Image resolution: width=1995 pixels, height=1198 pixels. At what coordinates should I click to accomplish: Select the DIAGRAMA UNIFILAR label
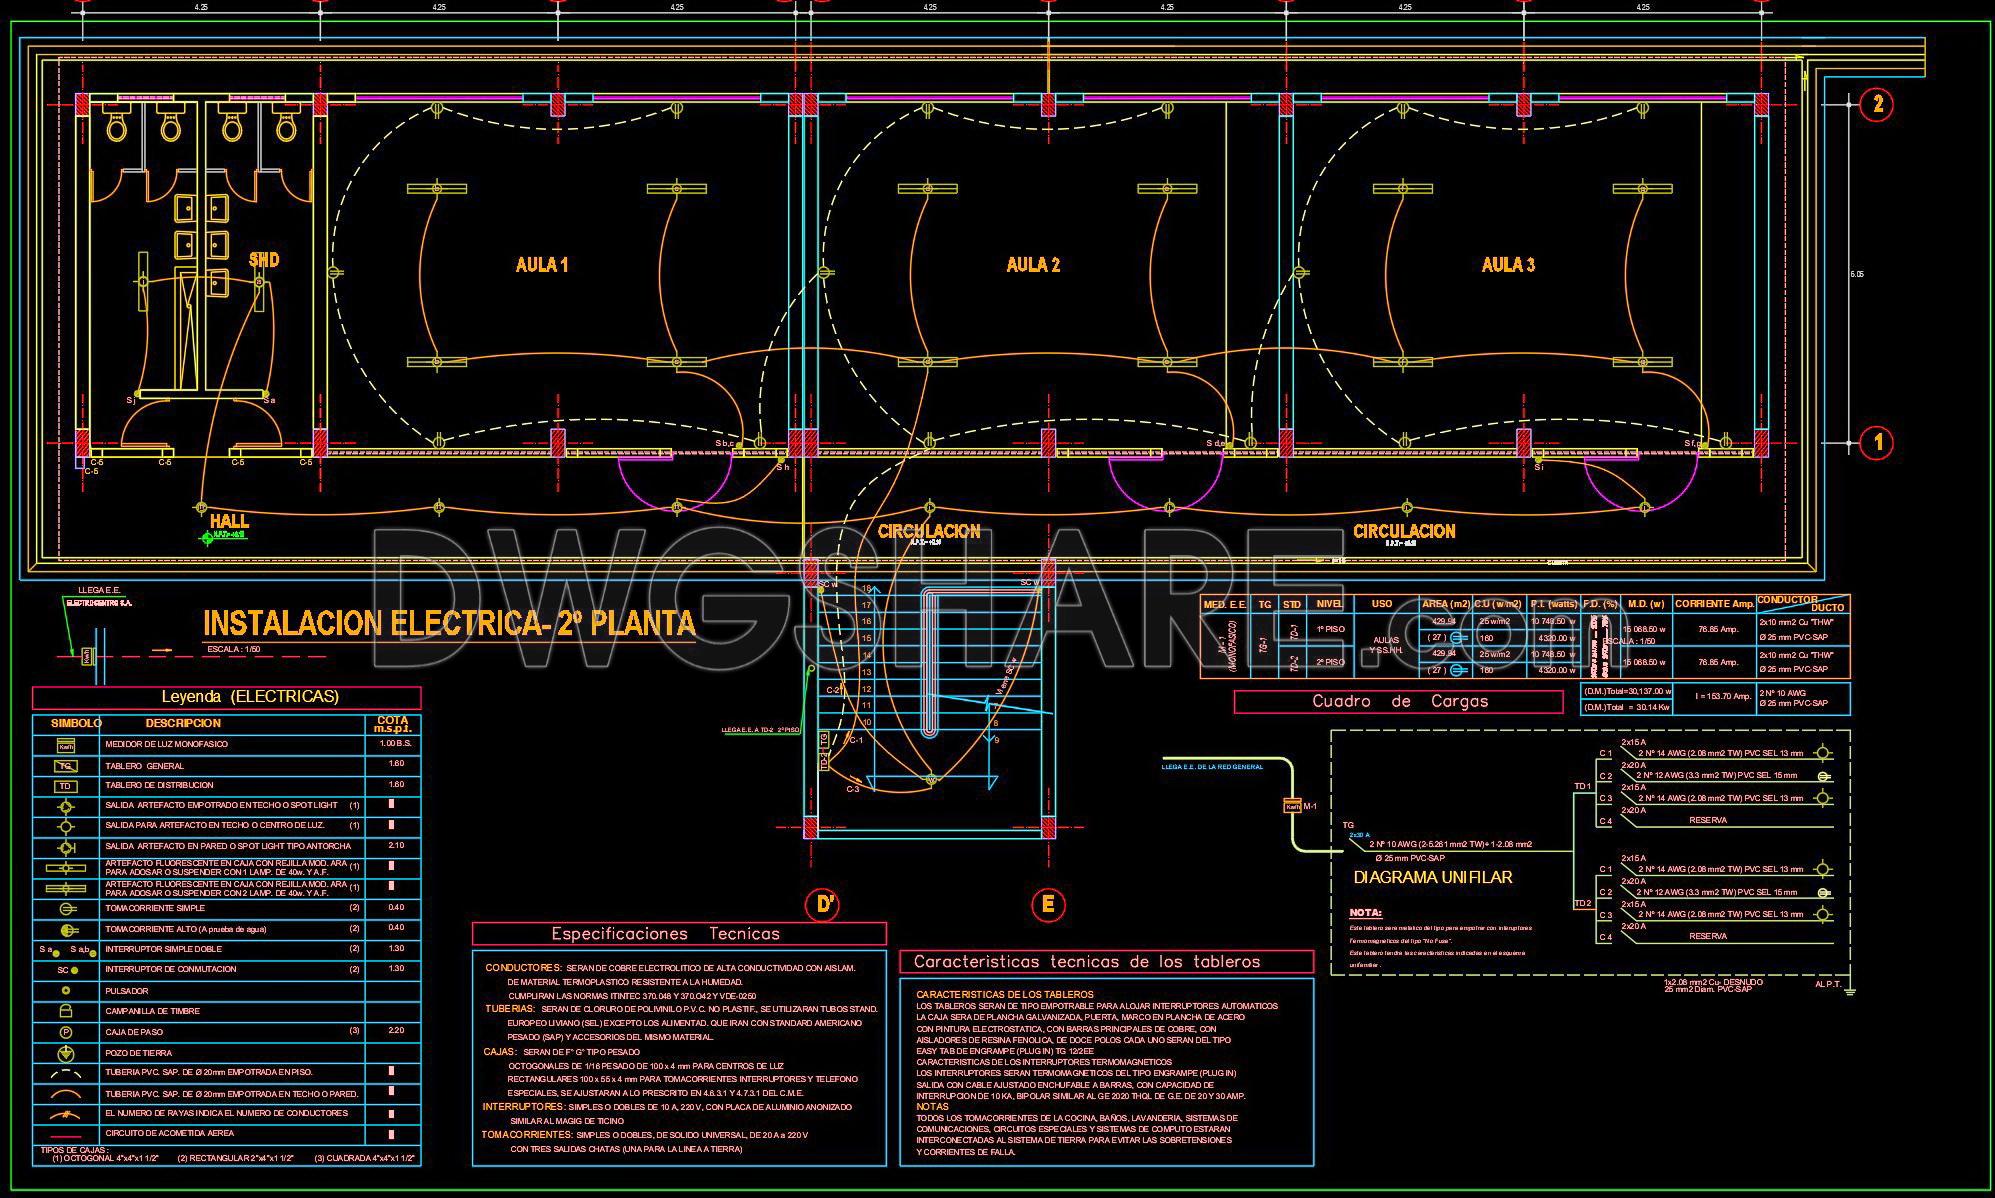[1433, 878]
